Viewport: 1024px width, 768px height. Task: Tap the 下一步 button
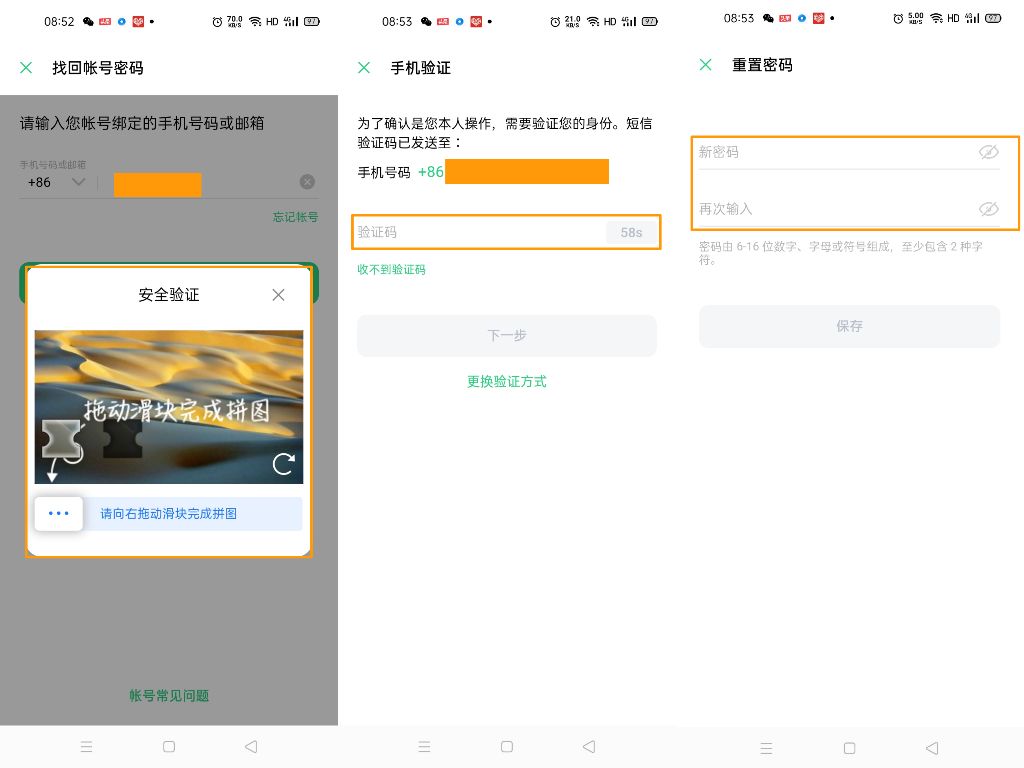click(x=506, y=335)
